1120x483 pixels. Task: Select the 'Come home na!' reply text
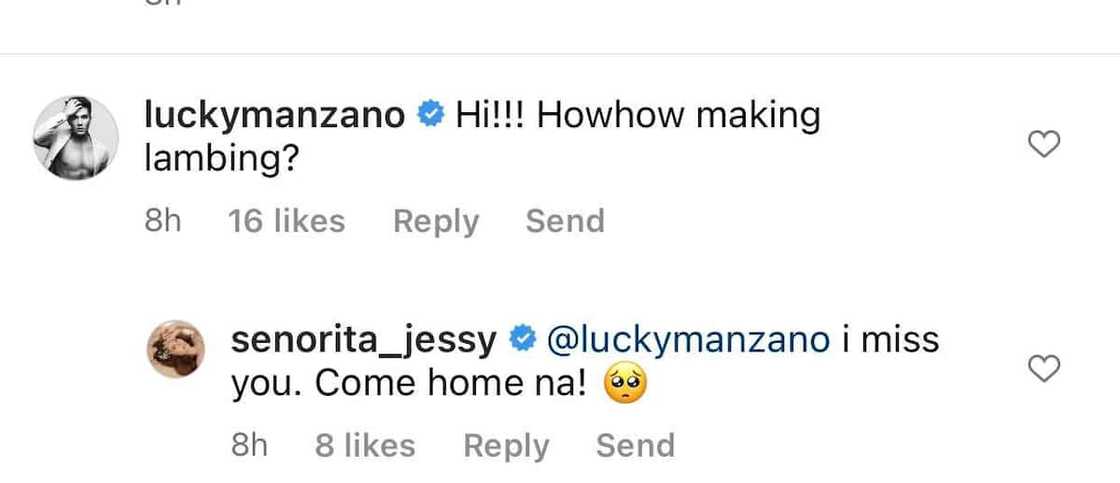pos(451,385)
